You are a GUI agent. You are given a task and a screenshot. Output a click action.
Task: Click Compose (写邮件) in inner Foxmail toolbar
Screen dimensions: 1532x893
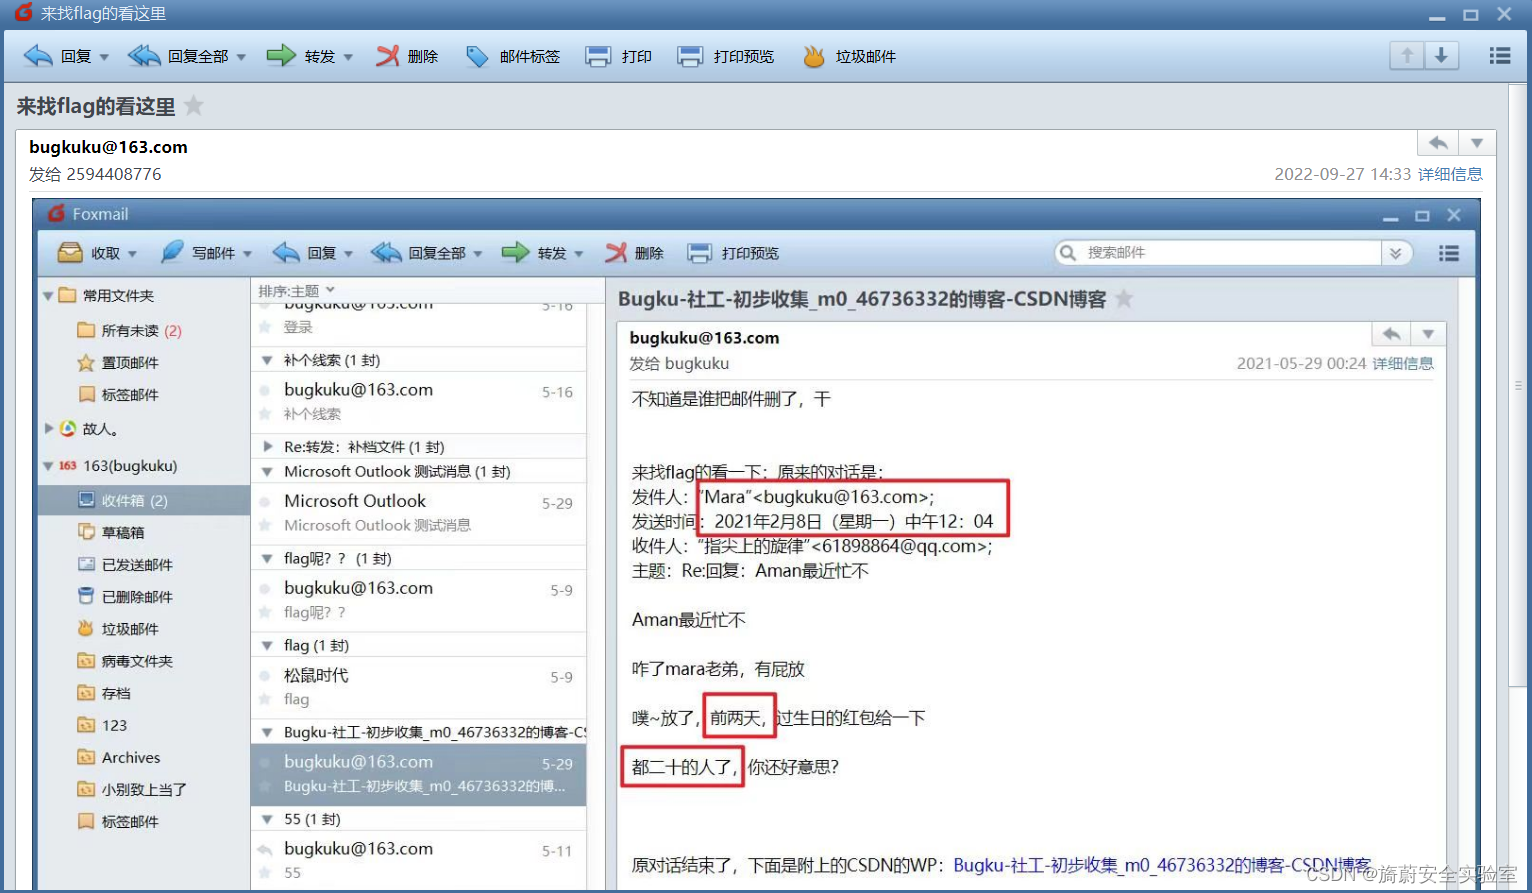[x=198, y=253]
